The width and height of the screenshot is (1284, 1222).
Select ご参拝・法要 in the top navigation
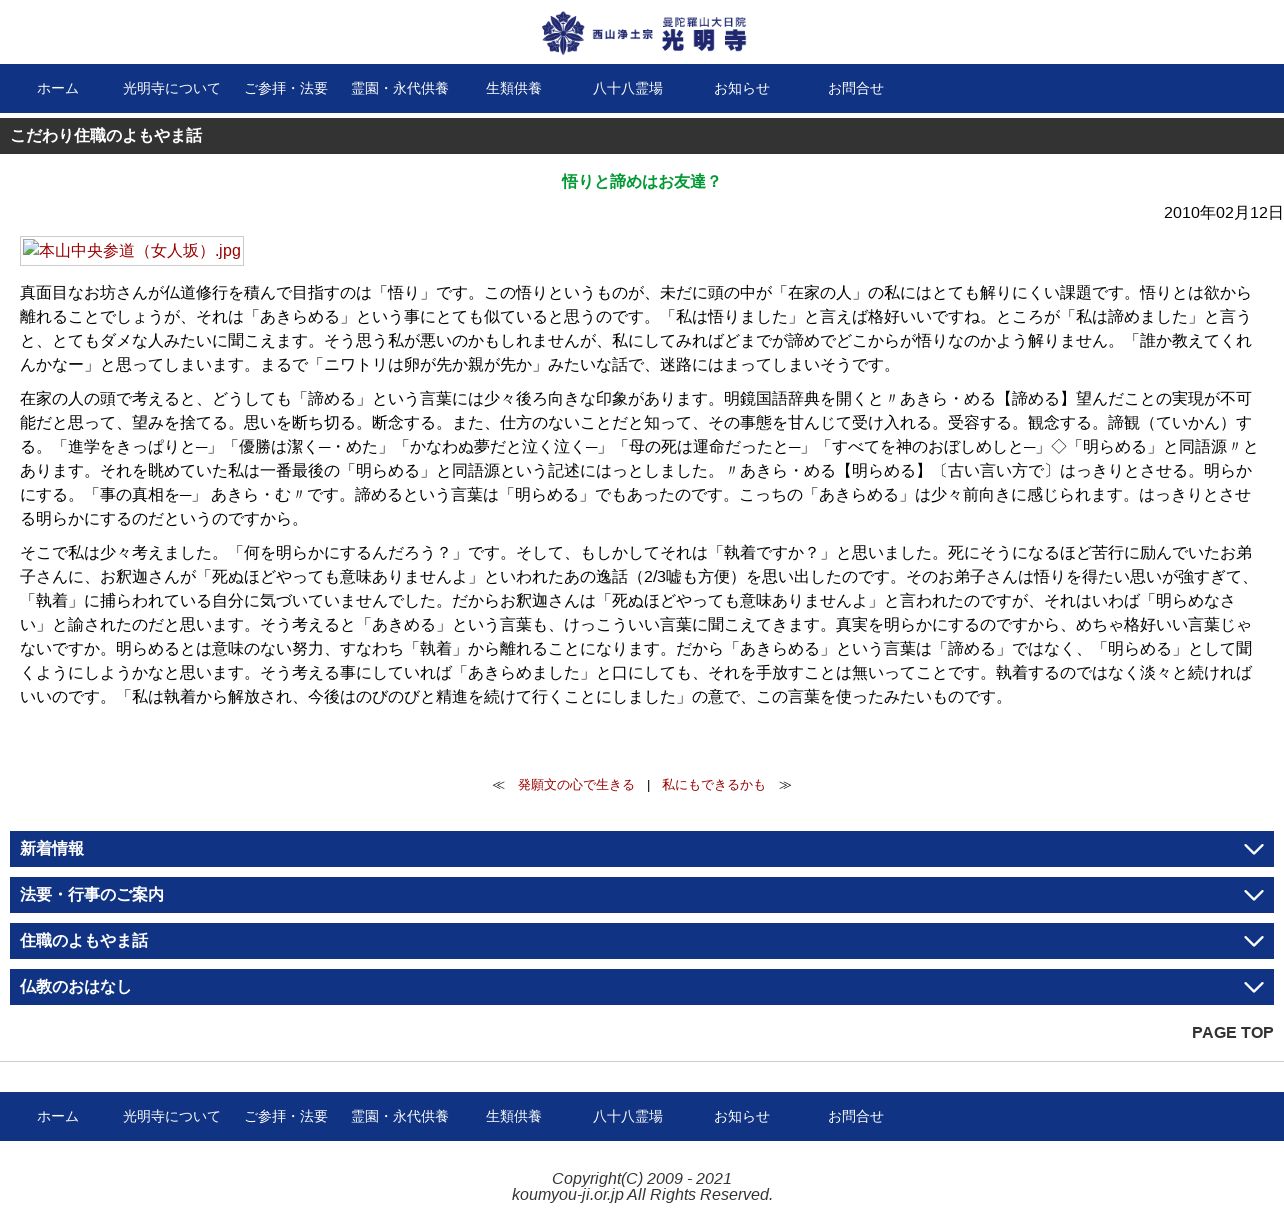coord(286,89)
